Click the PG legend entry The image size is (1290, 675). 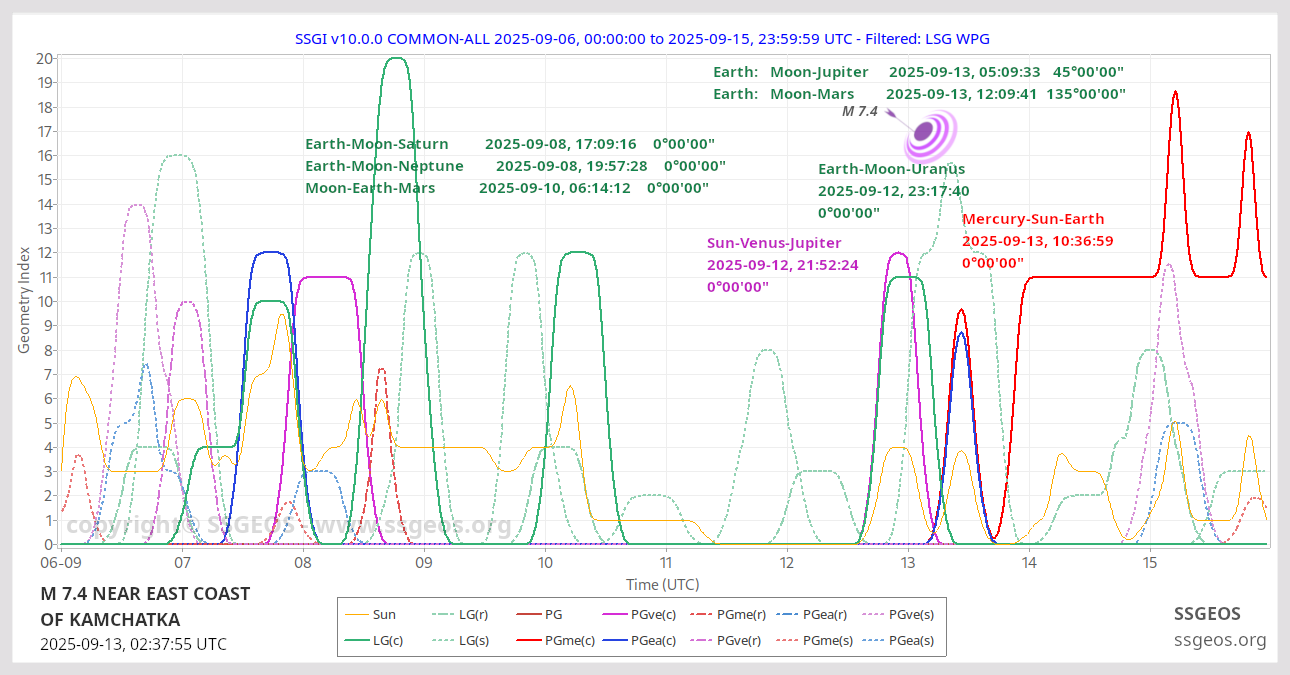point(555,615)
